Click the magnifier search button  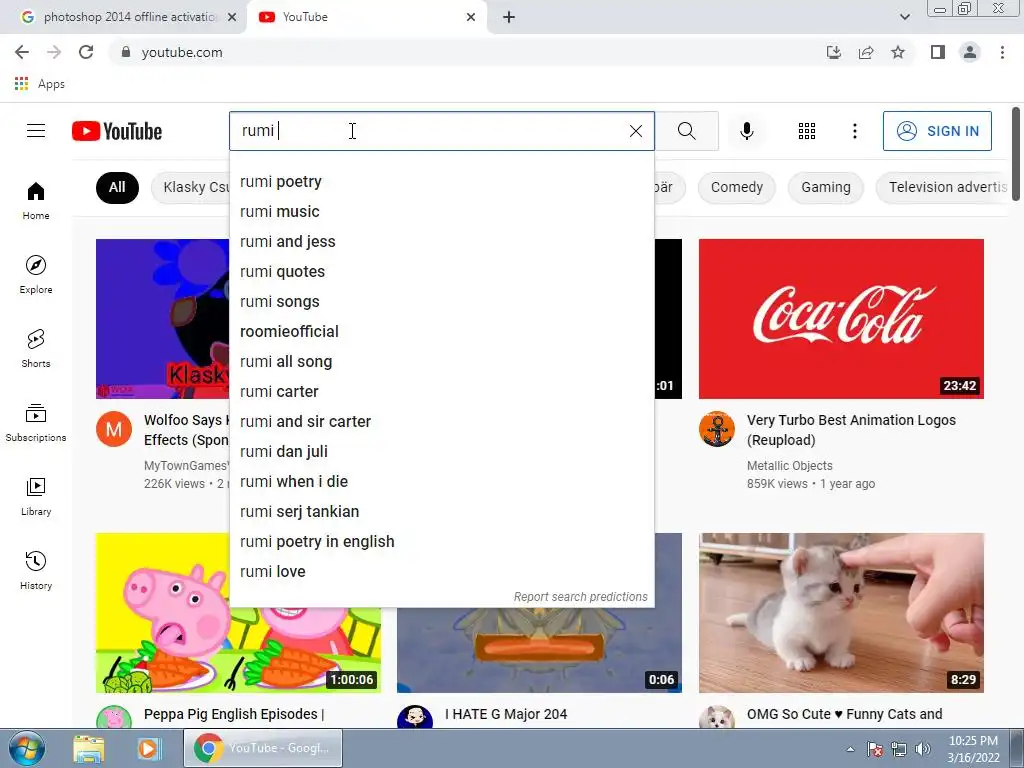pos(686,131)
